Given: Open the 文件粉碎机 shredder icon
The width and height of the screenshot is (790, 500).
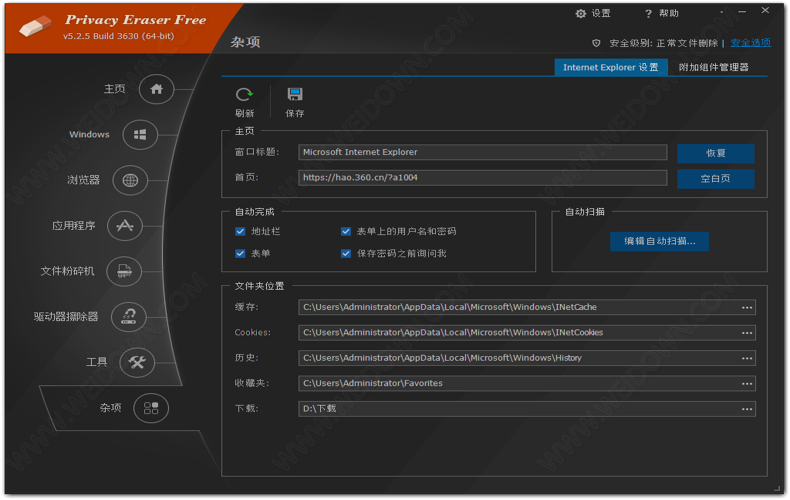Looking at the screenshot, I should point(124,271).
